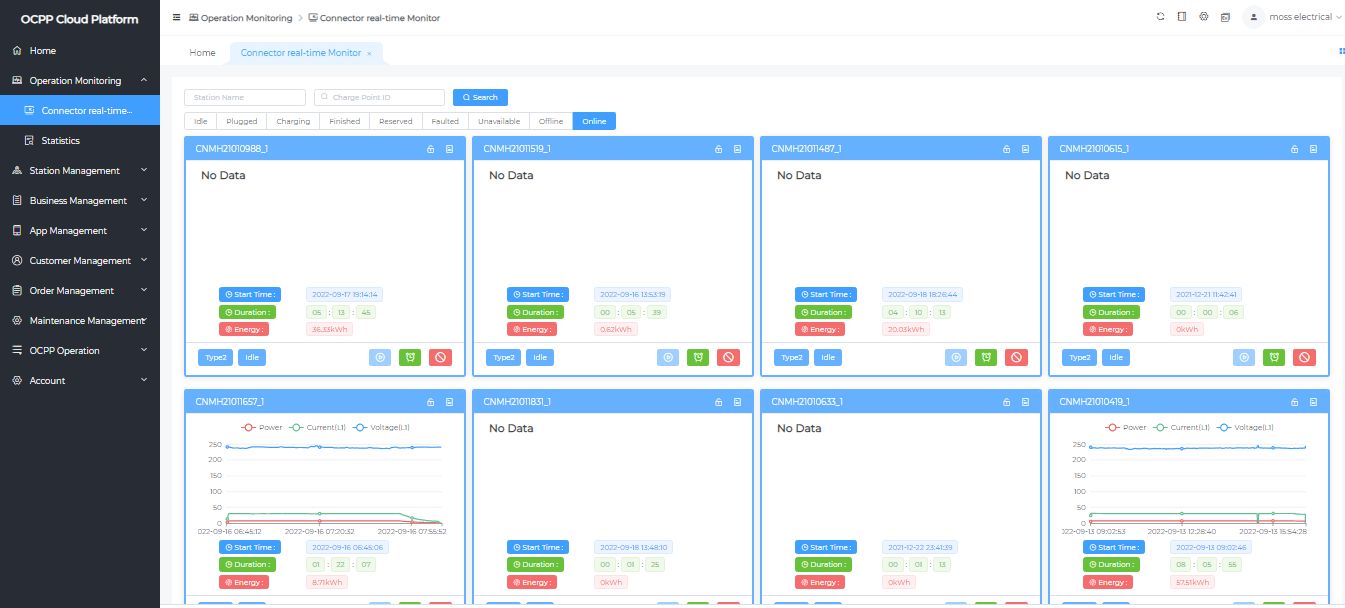
Task: Expand the Customer Management sidebar menu
Action: pyautogui.click(x=80, y=260)
